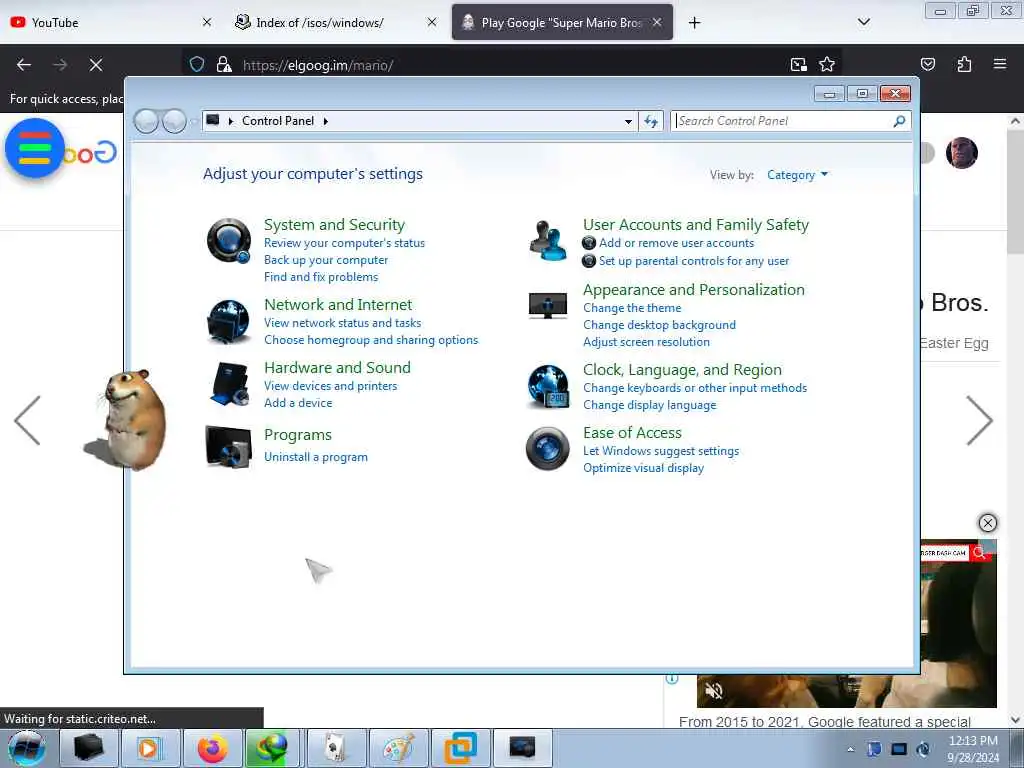Show hidden system tray icons arrow

pos(850,749)
